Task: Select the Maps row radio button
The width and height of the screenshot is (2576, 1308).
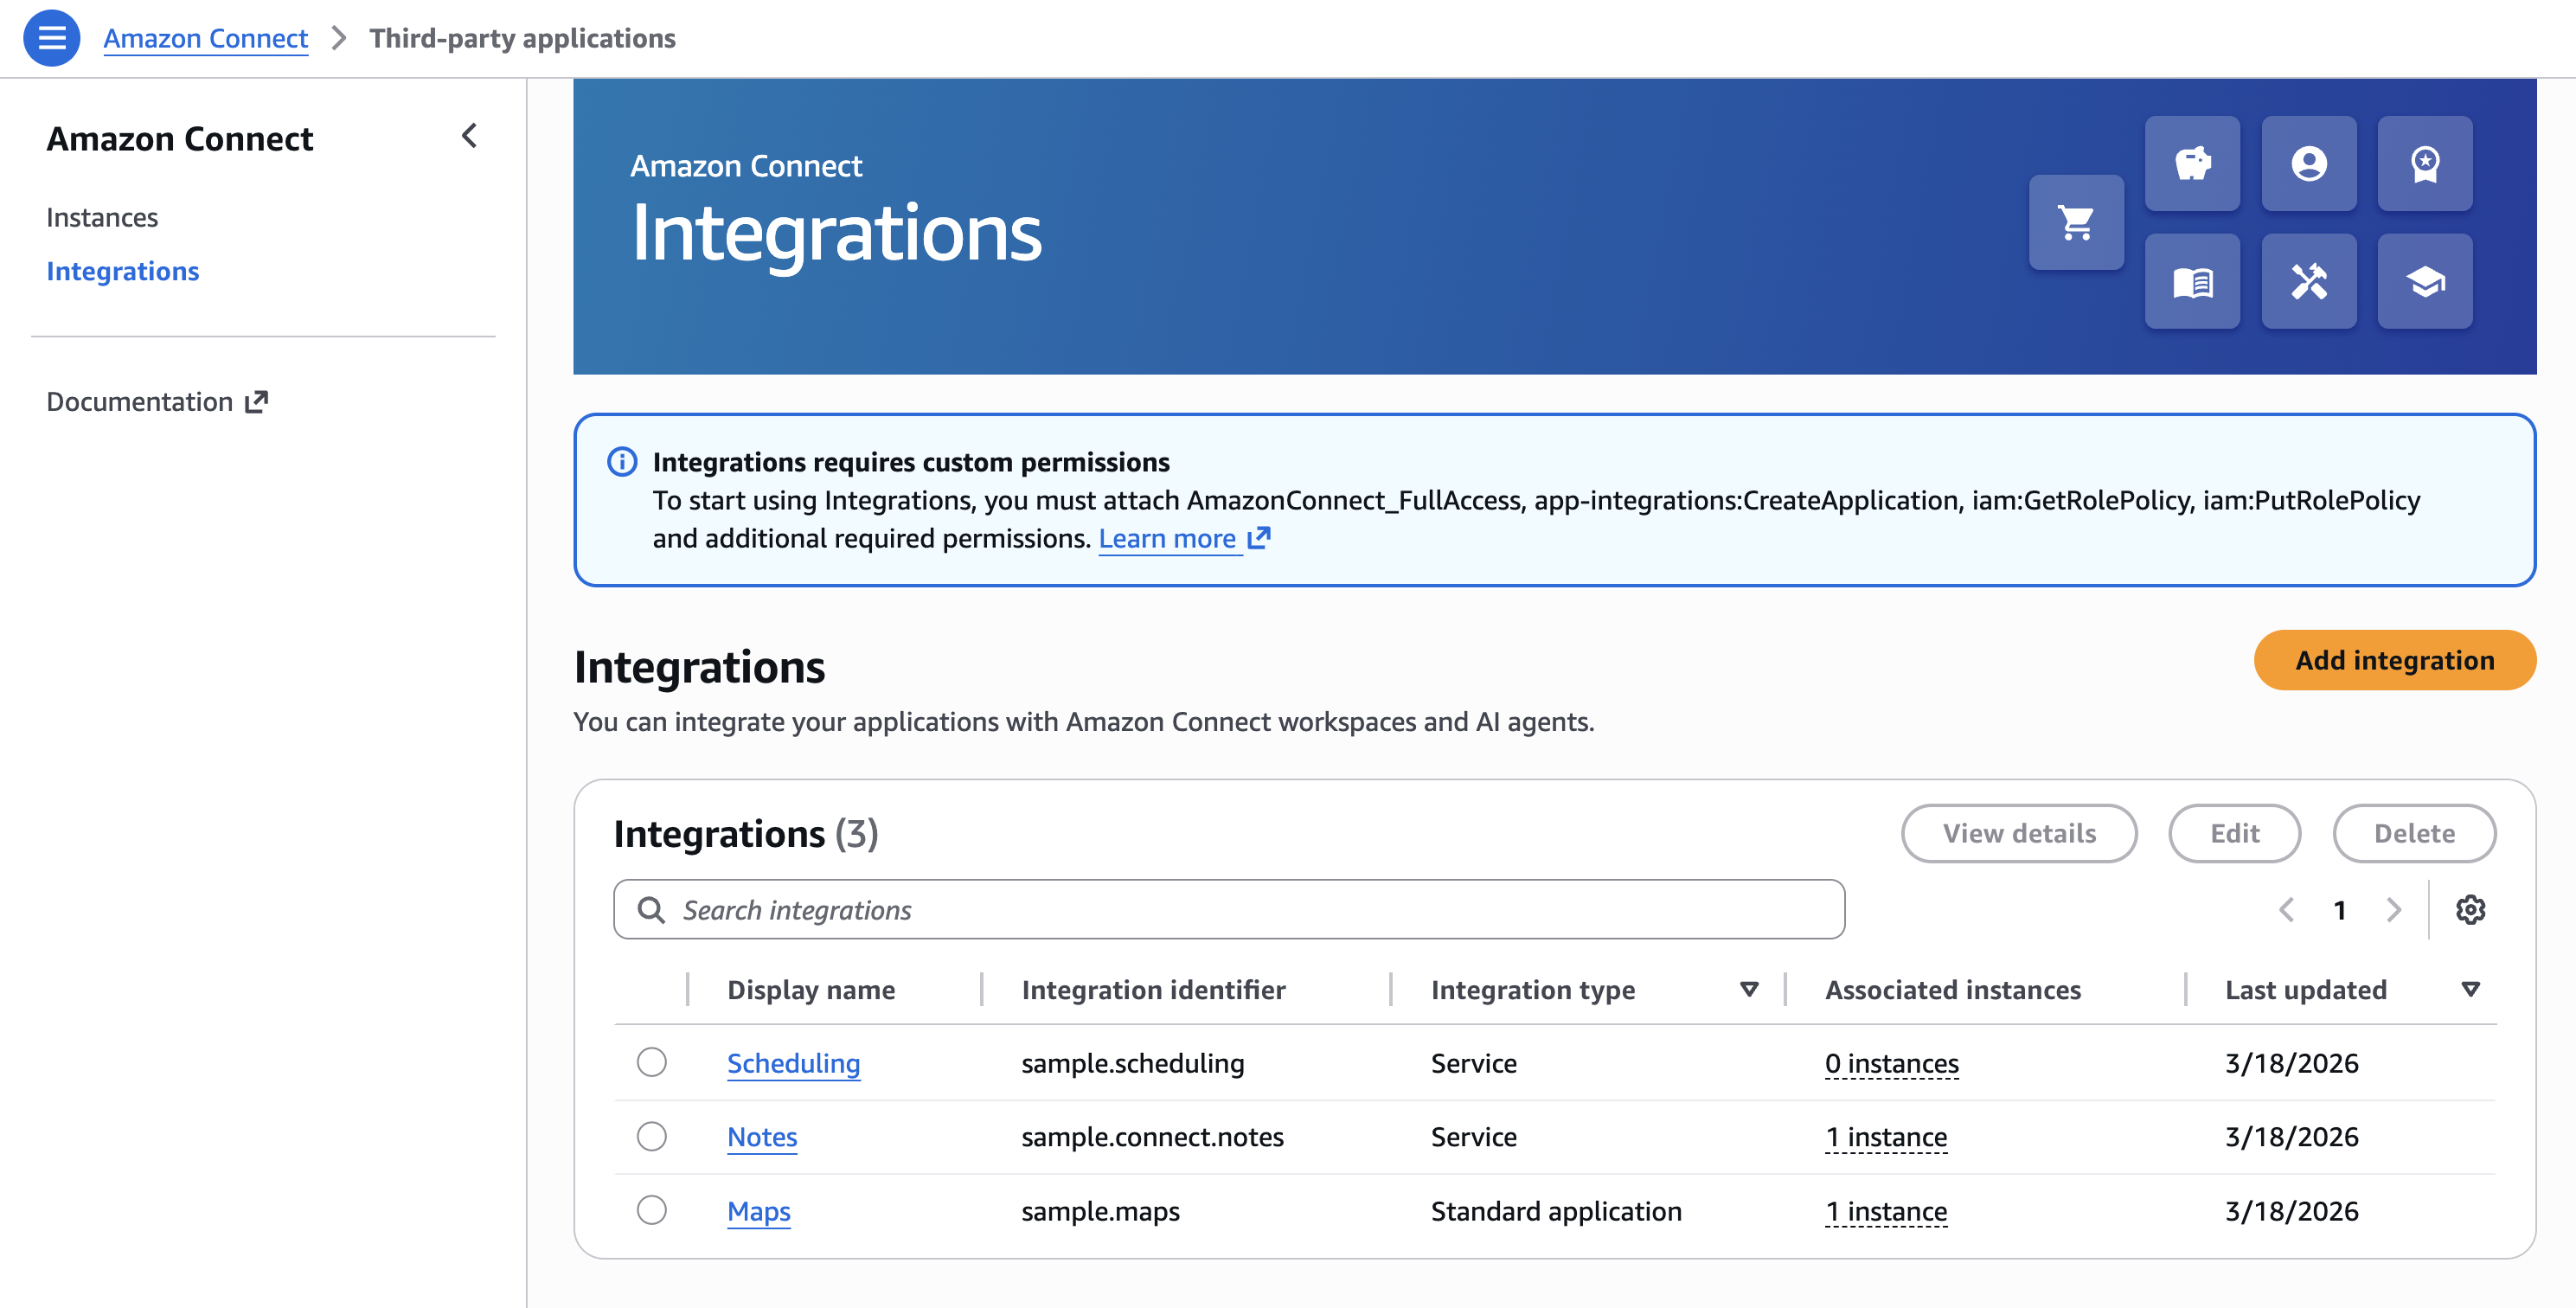Action: point(651,1210)
